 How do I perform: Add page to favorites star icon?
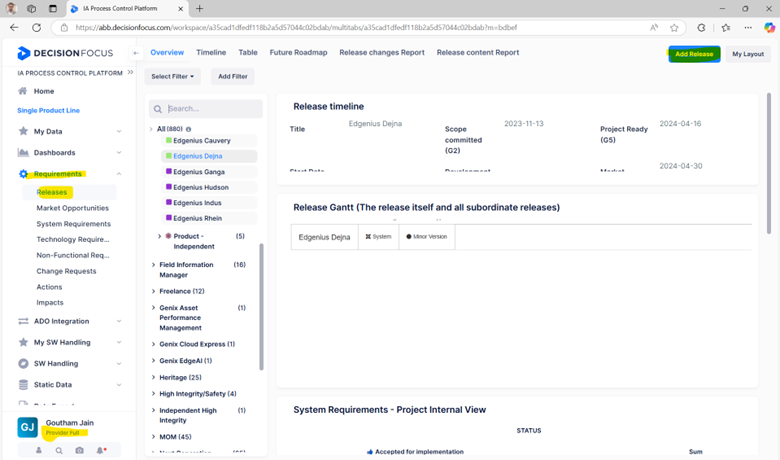tap(674, 27)
